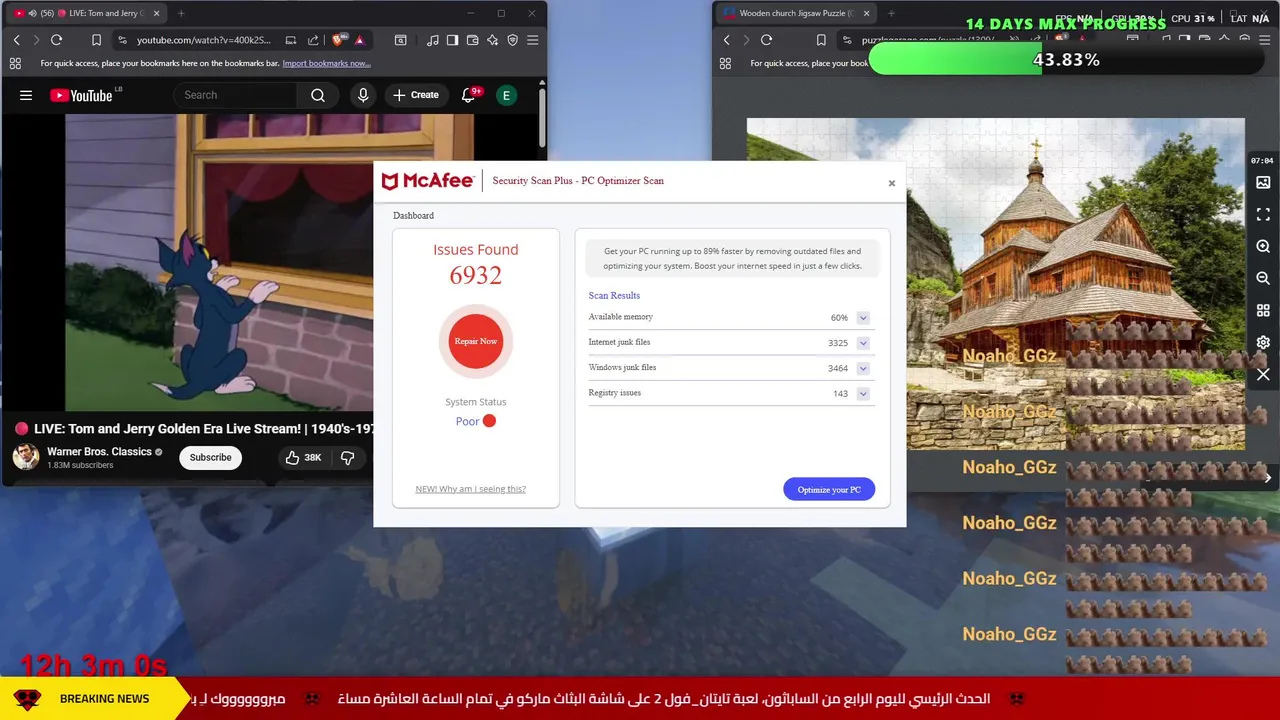Click the Tom and Jerry video player
The width and height of the screenshot is (1280, 720).
pyautogui.click(x=218, y=263)
